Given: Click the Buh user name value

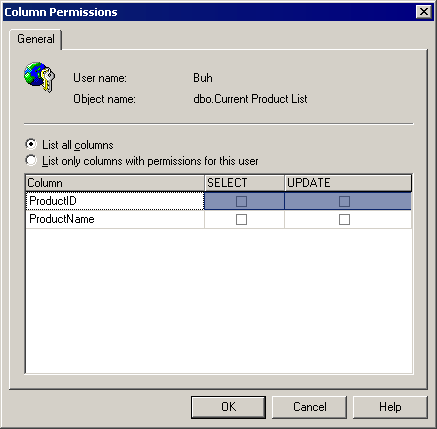Looking at the screenshot, I should coord(203,78).
